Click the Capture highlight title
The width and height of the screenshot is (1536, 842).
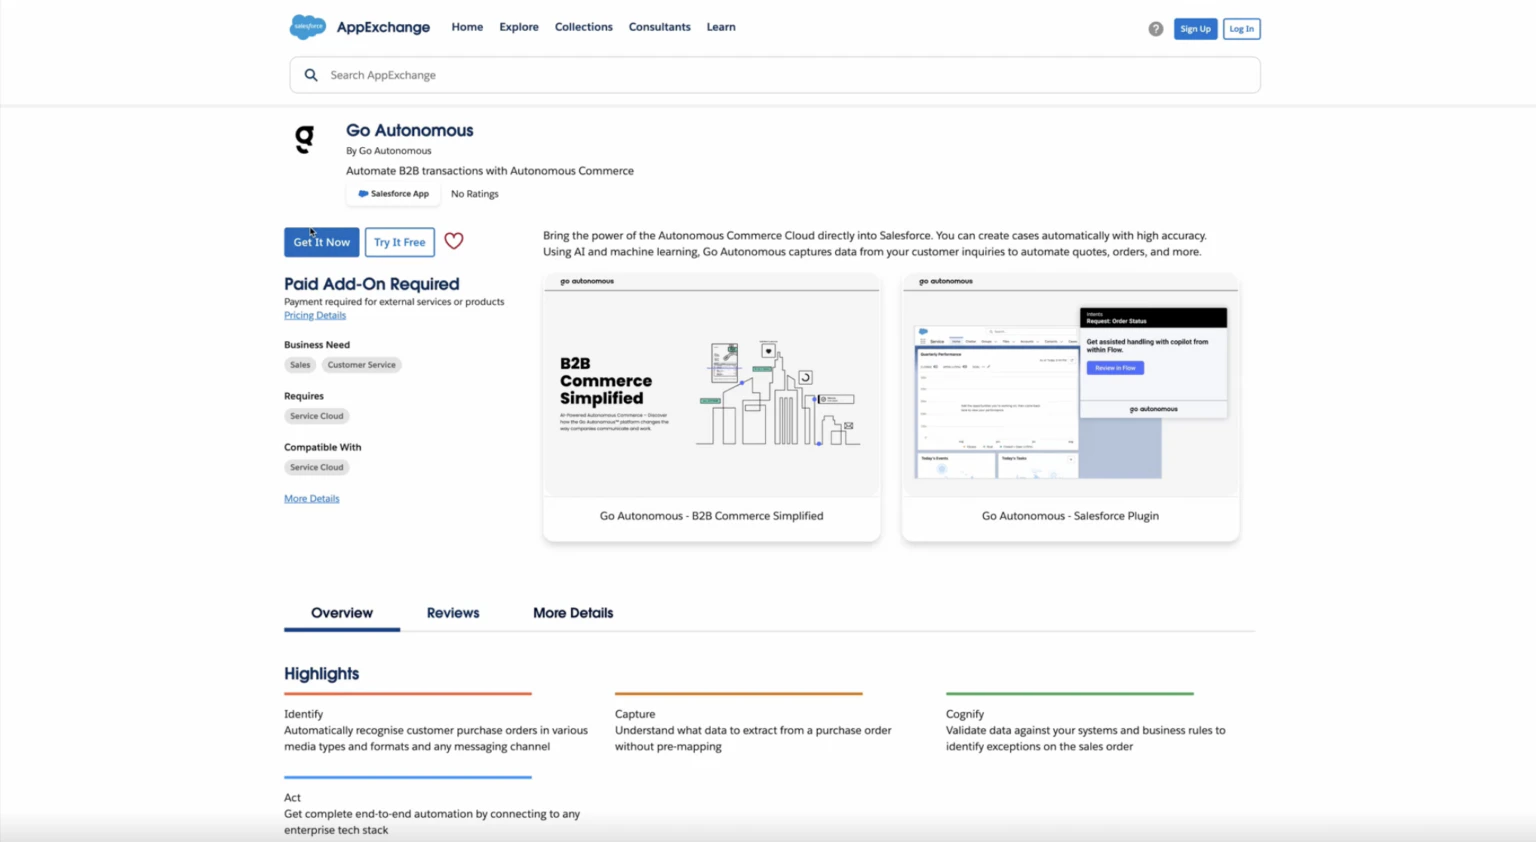click(635, 714)
